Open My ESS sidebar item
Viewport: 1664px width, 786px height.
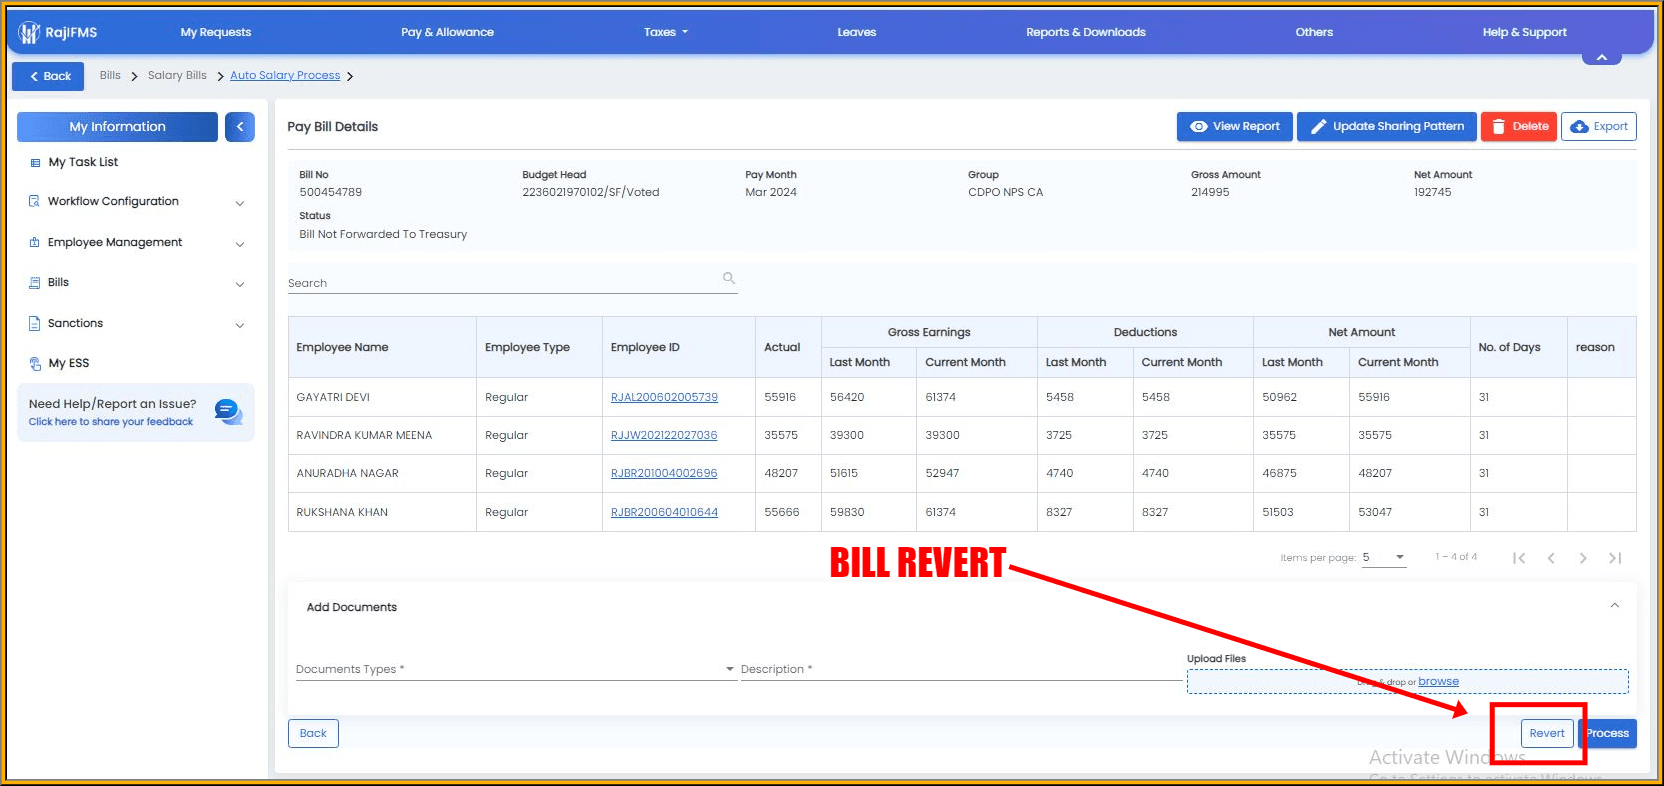click(x=69, y=363)
